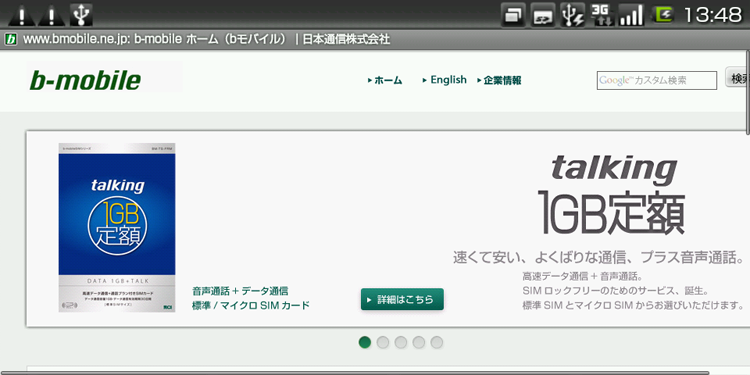Image resolution: width=750 pixels, height=375 pixels.
Task: Select the second carousel dot indicator
Action: tap(383, 342)
